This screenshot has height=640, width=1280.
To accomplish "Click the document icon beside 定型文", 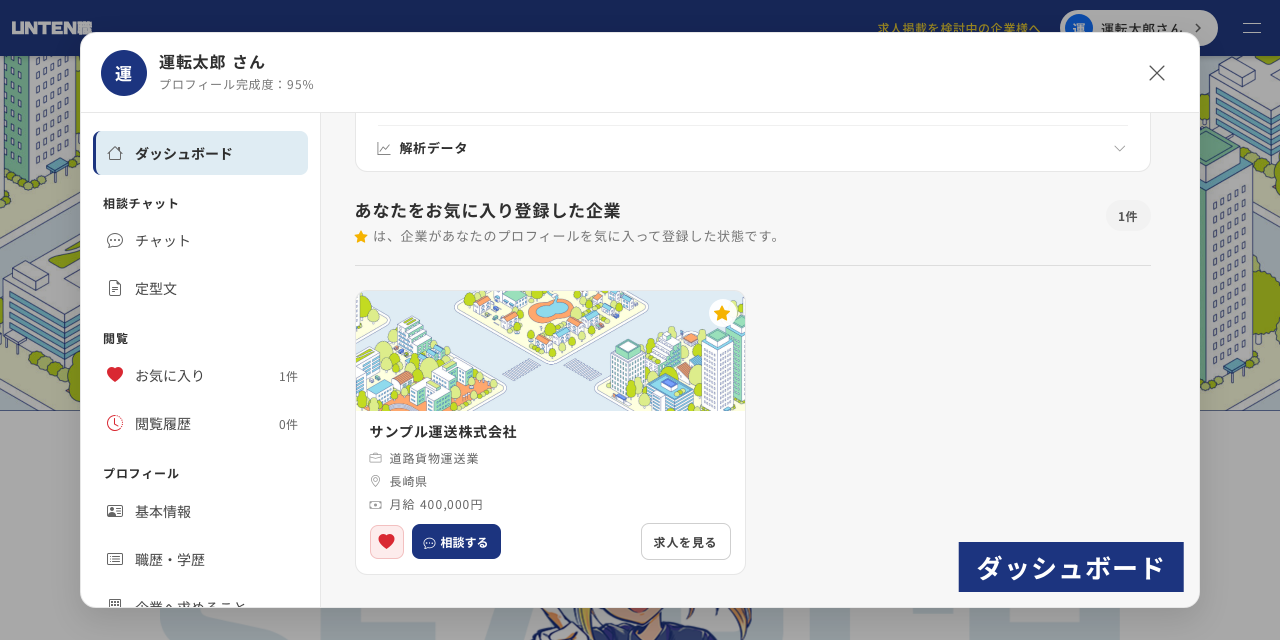I will click(x=115, y=288).
